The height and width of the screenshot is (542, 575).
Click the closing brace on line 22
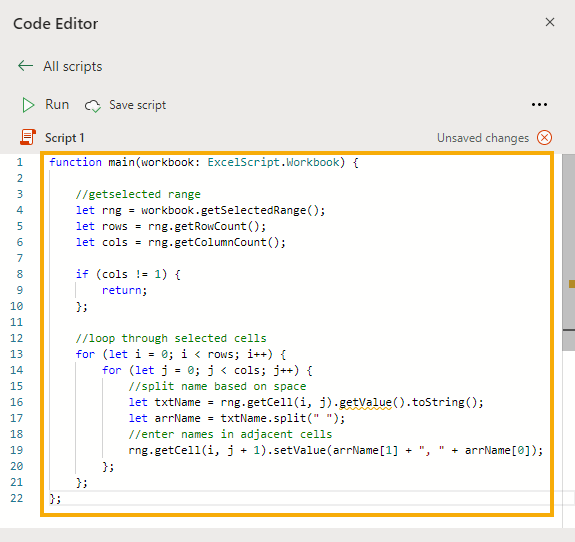tap(55, 499)
